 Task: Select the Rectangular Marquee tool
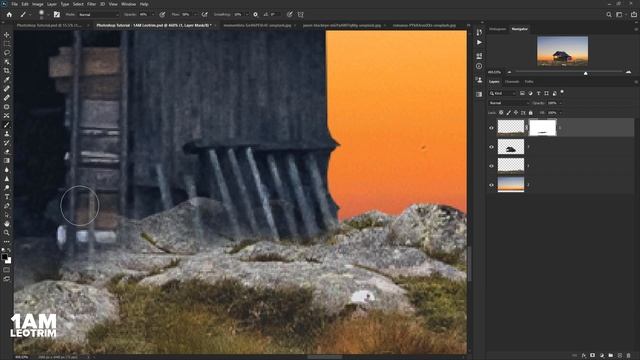pyautogui.click(x=7, y=44)
